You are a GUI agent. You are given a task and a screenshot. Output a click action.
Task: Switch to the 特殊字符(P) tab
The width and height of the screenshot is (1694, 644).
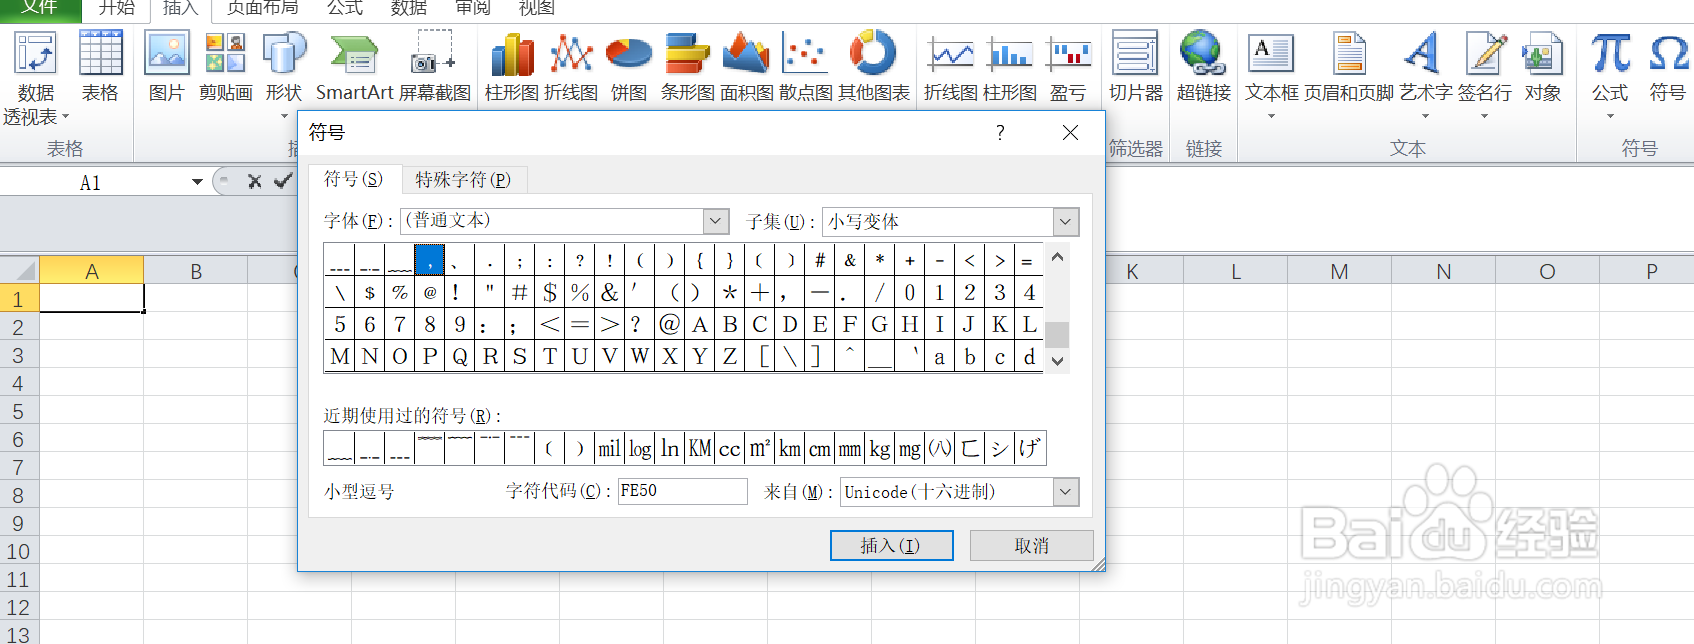point(463,180)
